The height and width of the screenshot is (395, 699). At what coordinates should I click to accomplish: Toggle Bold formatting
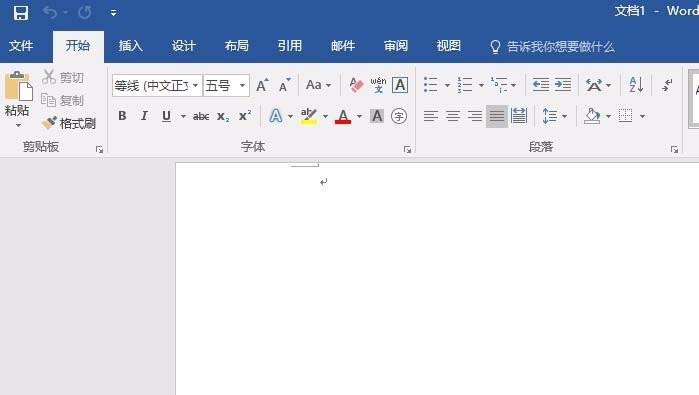click(x=122, y=116)
